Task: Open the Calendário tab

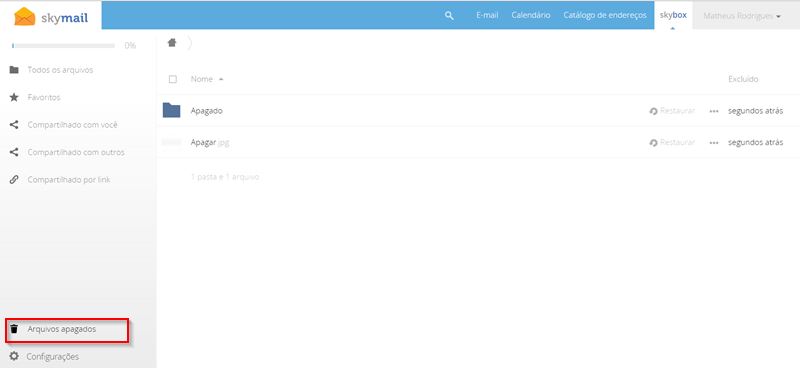Action: click(x=531, y=15)
